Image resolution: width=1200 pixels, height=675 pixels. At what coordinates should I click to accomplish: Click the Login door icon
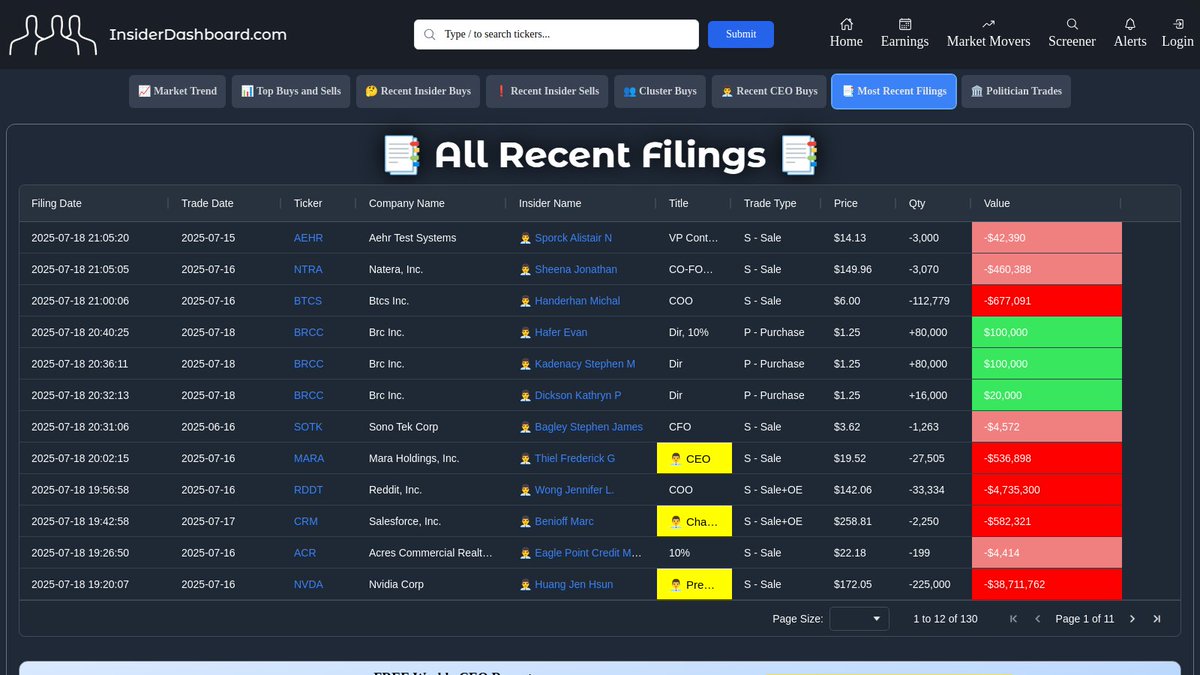1178,24
